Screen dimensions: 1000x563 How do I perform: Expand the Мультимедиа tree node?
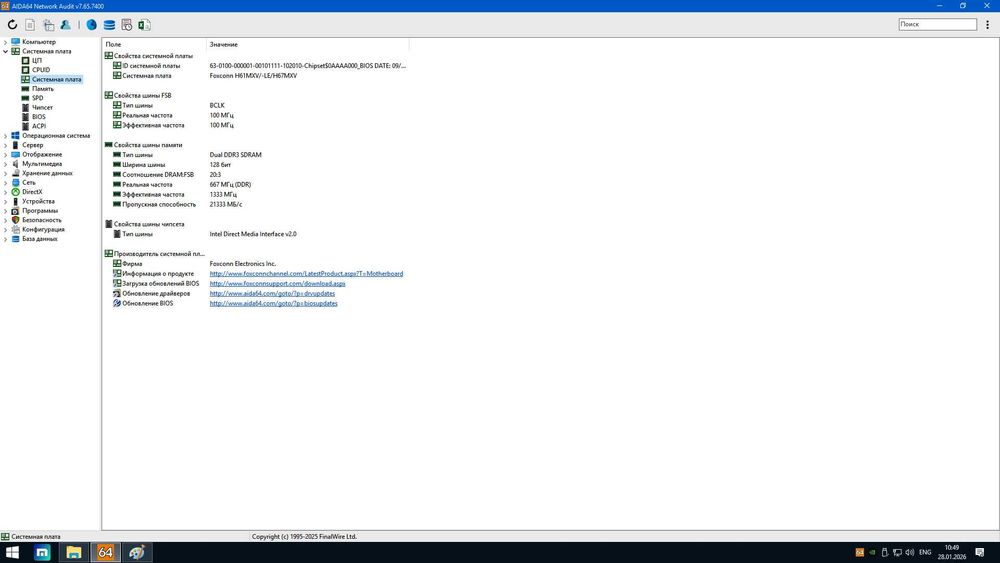6,164
